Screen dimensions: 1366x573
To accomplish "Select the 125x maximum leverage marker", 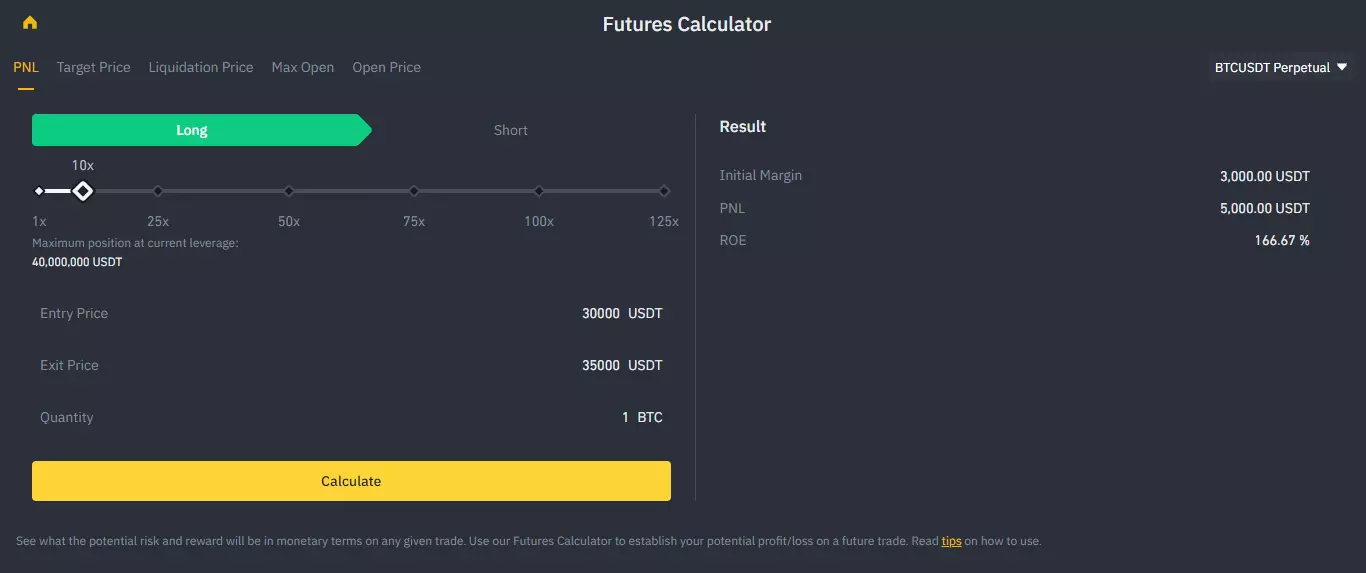I will coord(664,191).
